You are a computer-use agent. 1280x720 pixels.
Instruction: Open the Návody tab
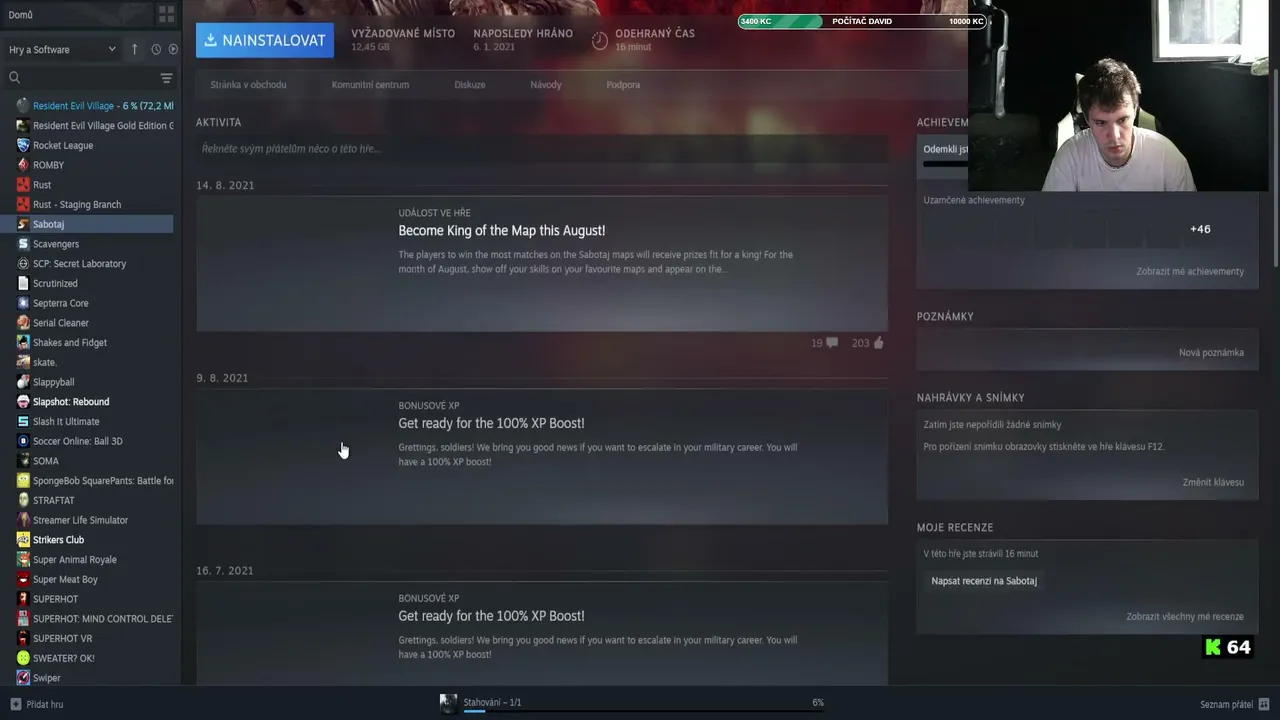546,85
